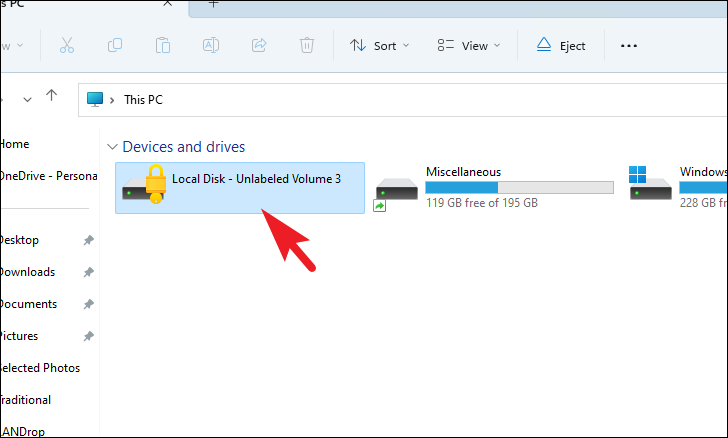This screenshot has height=438, width=728.
Task: Open OneDrive - Personal in sidebar
Action: [x=48, y=176]
